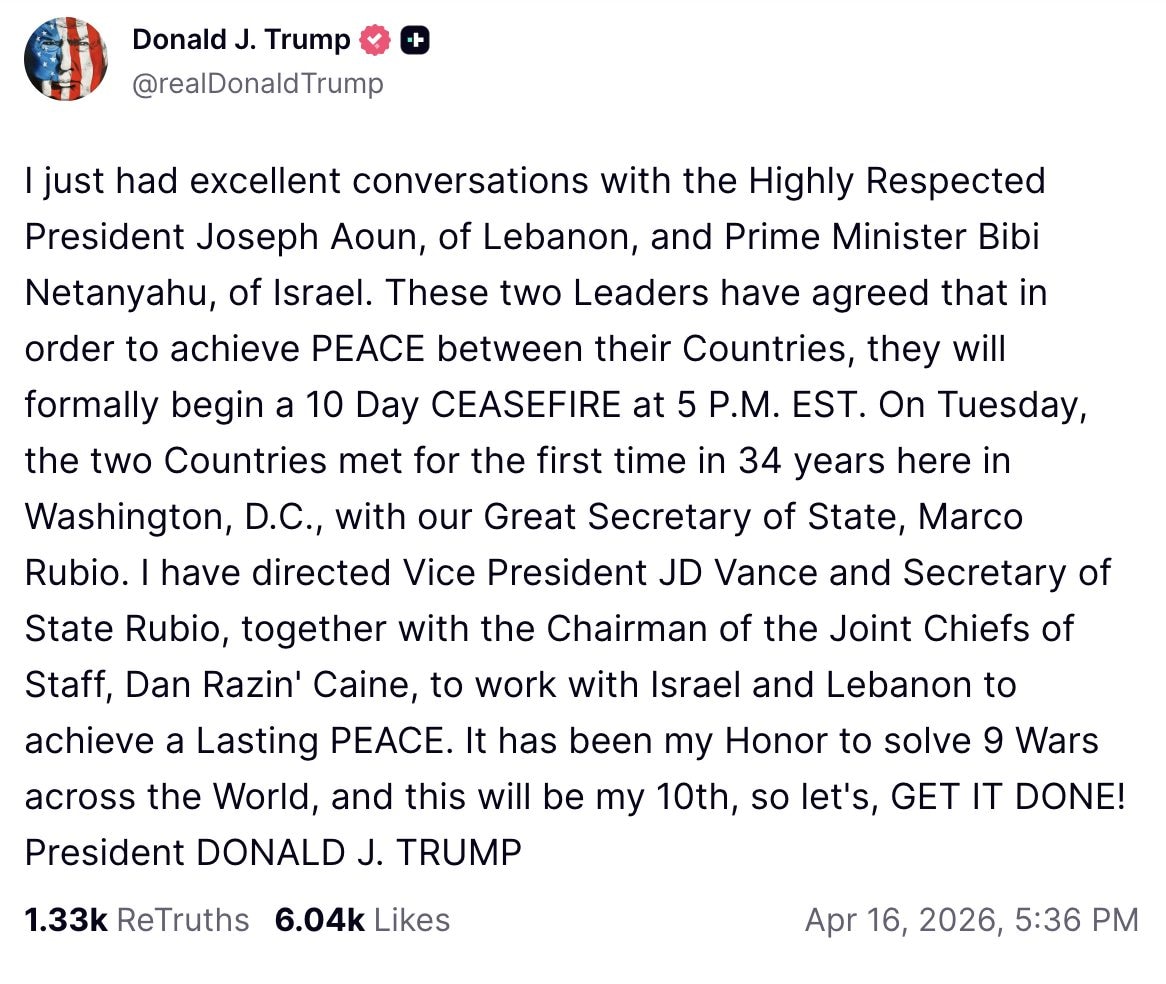Click the red verified checkmark badge

tap(375, 40)
